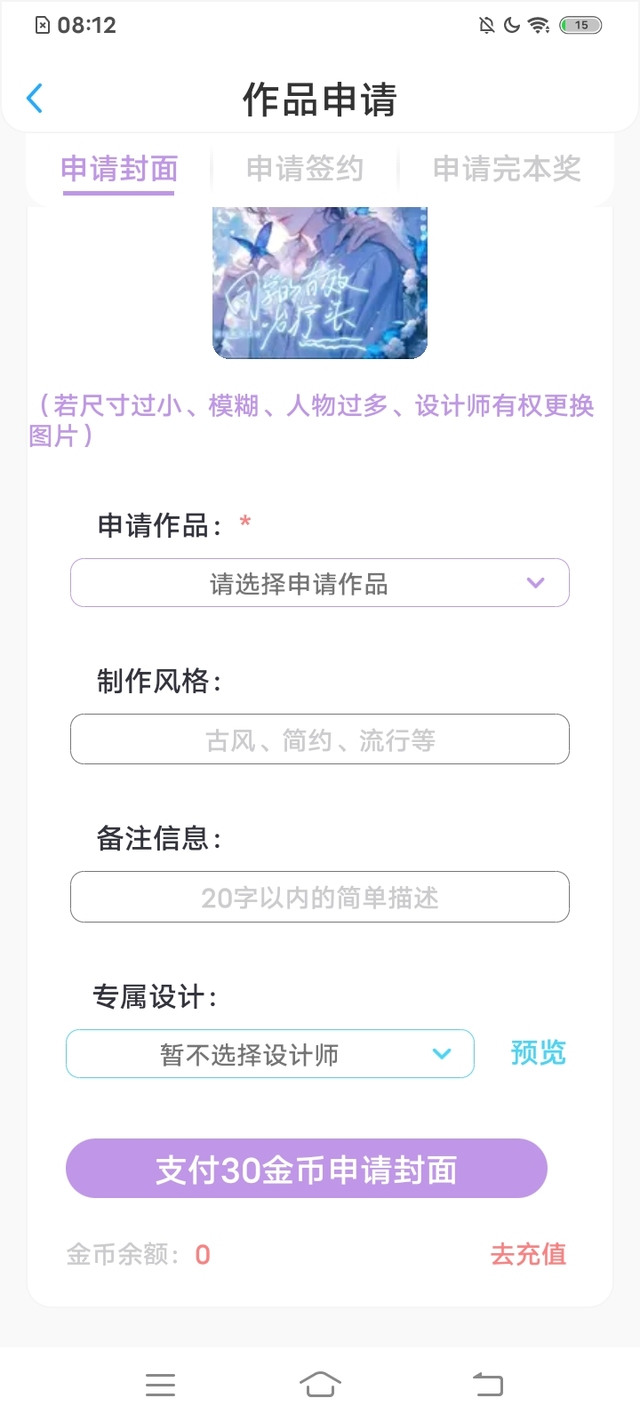
Task: Tap the Android back navigation icon
Action: coord(488,1385)
